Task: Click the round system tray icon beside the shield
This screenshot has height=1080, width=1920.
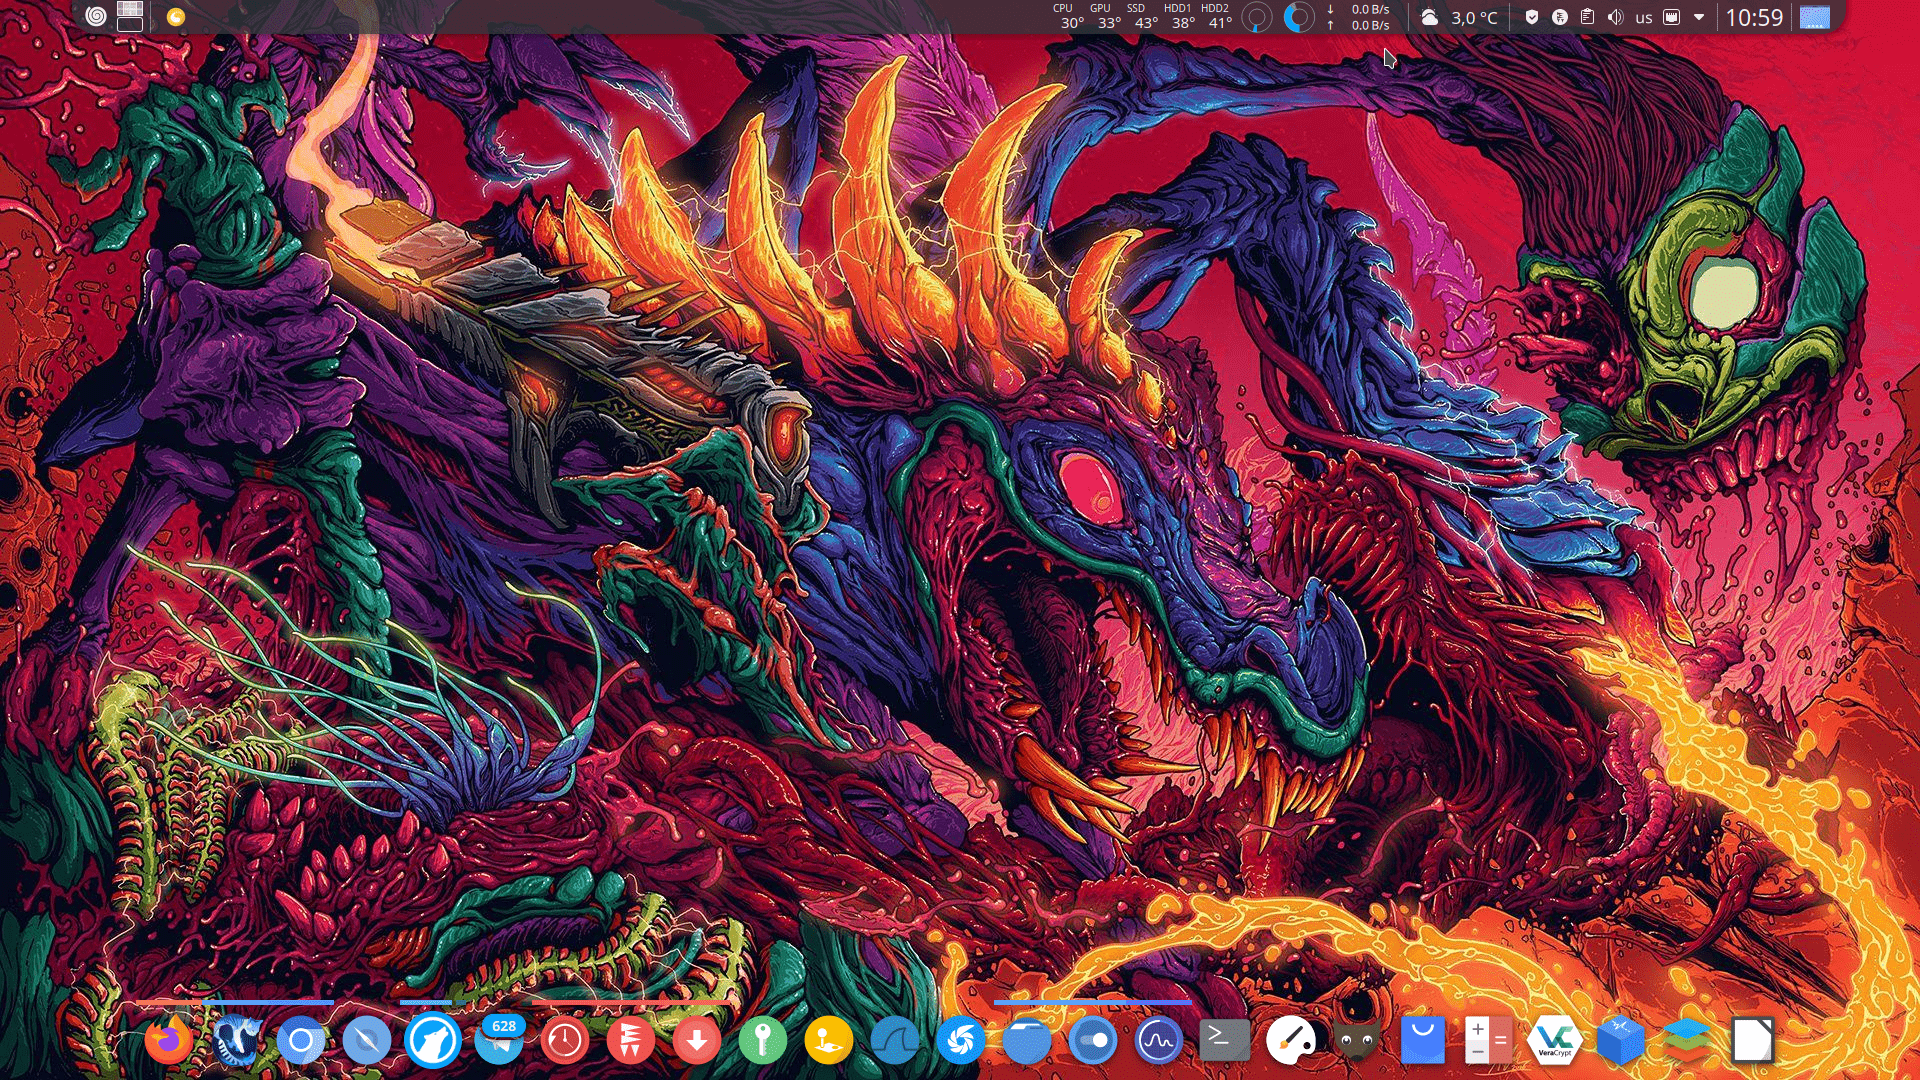Action: click(x=1560, y=17)
